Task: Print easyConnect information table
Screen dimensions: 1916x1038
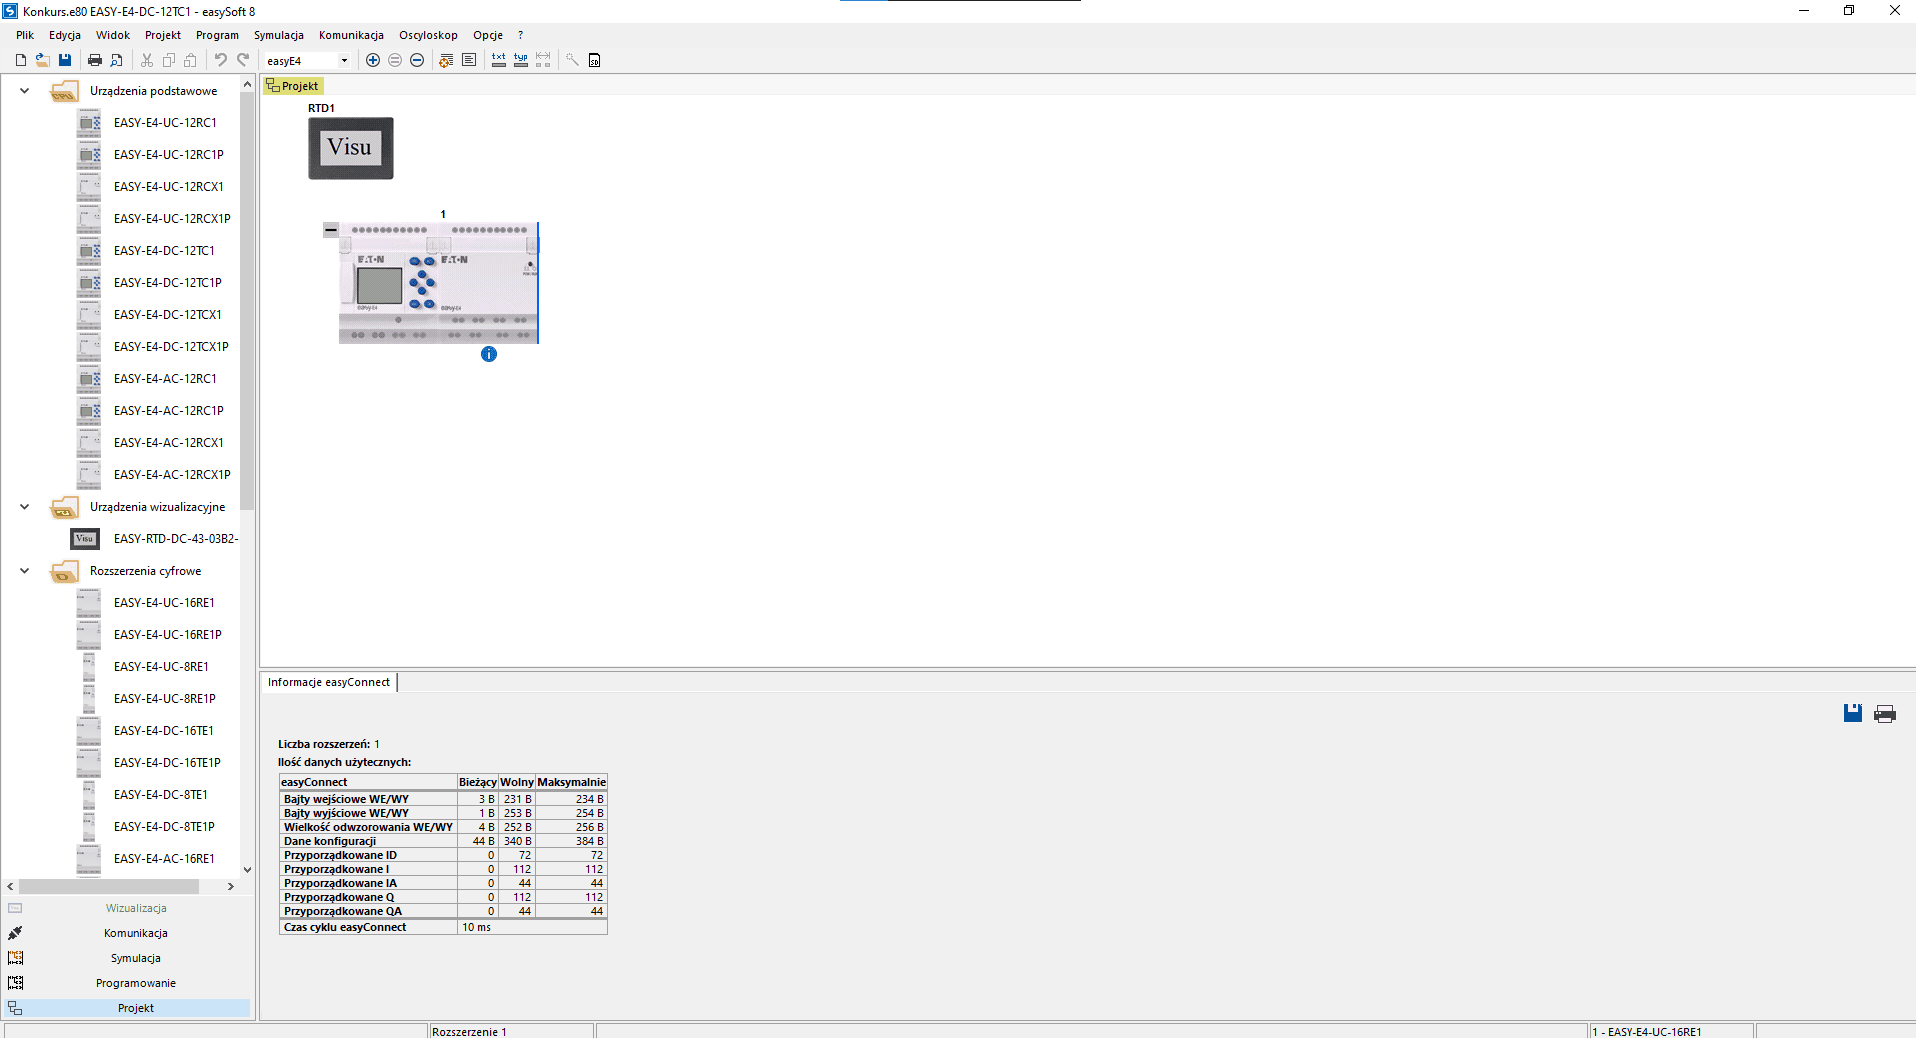Action: (x=1885, y=713)
